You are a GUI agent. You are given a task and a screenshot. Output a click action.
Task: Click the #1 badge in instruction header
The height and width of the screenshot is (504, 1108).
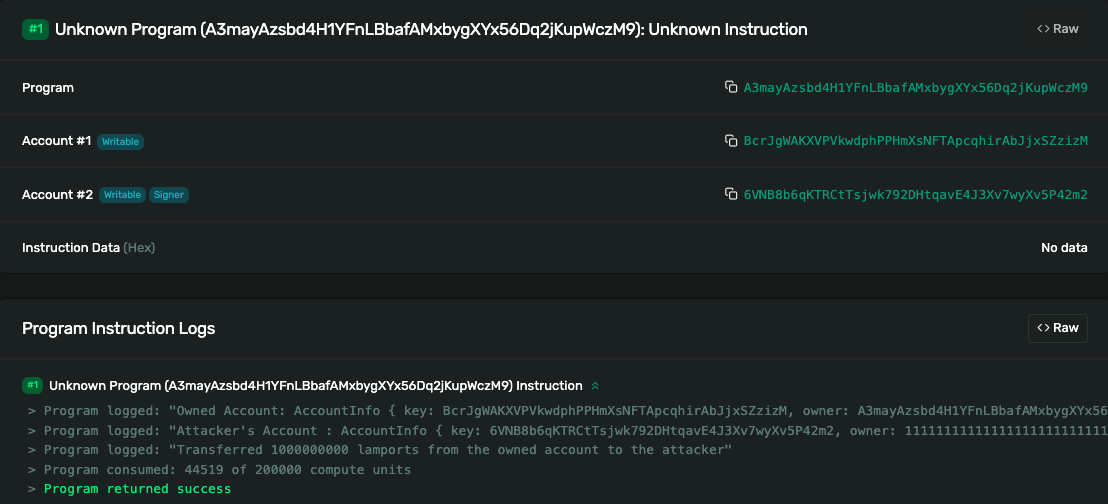tap(35, 29)
